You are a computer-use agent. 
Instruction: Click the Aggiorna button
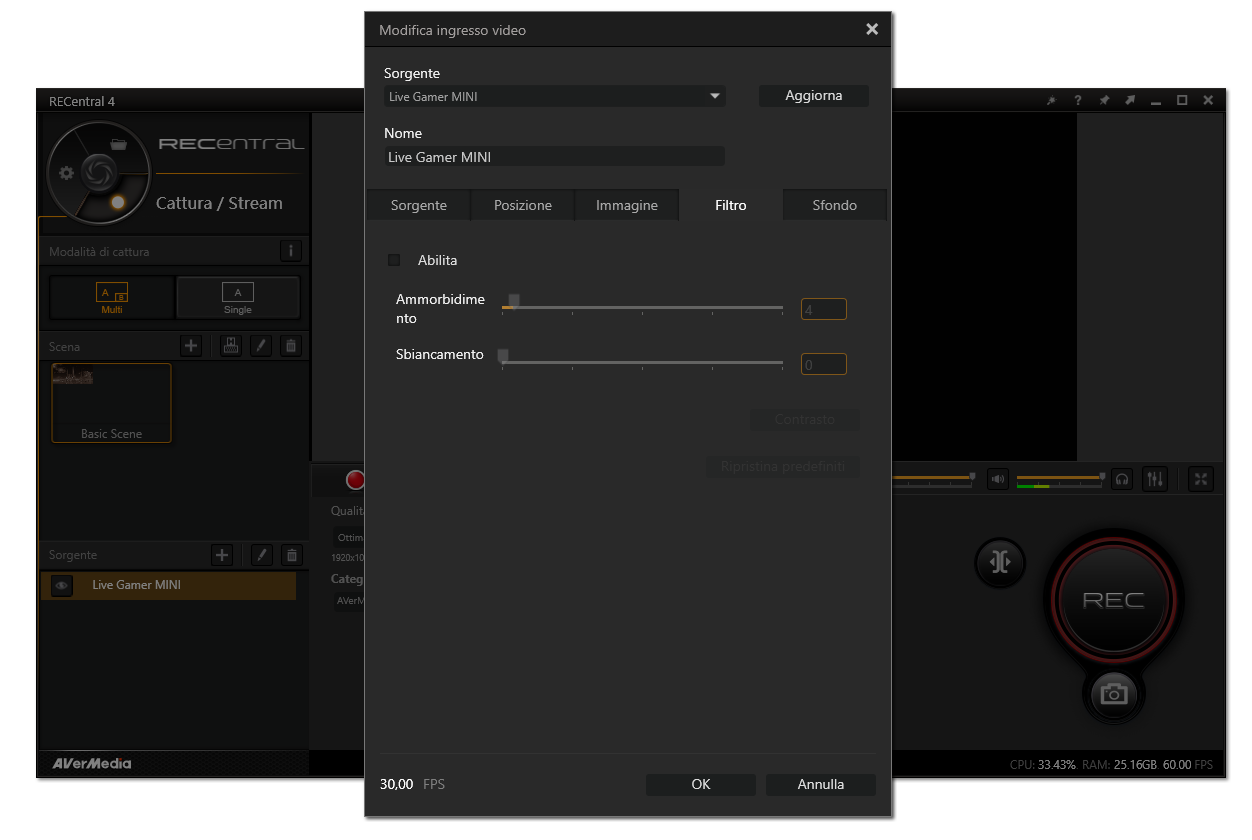pos(814,96)
